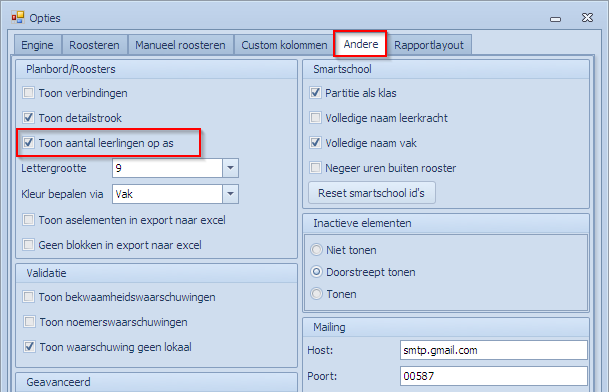The image size is (609, 392).
Task: Switch to the Roosteren tab
Action: (94, 45)
